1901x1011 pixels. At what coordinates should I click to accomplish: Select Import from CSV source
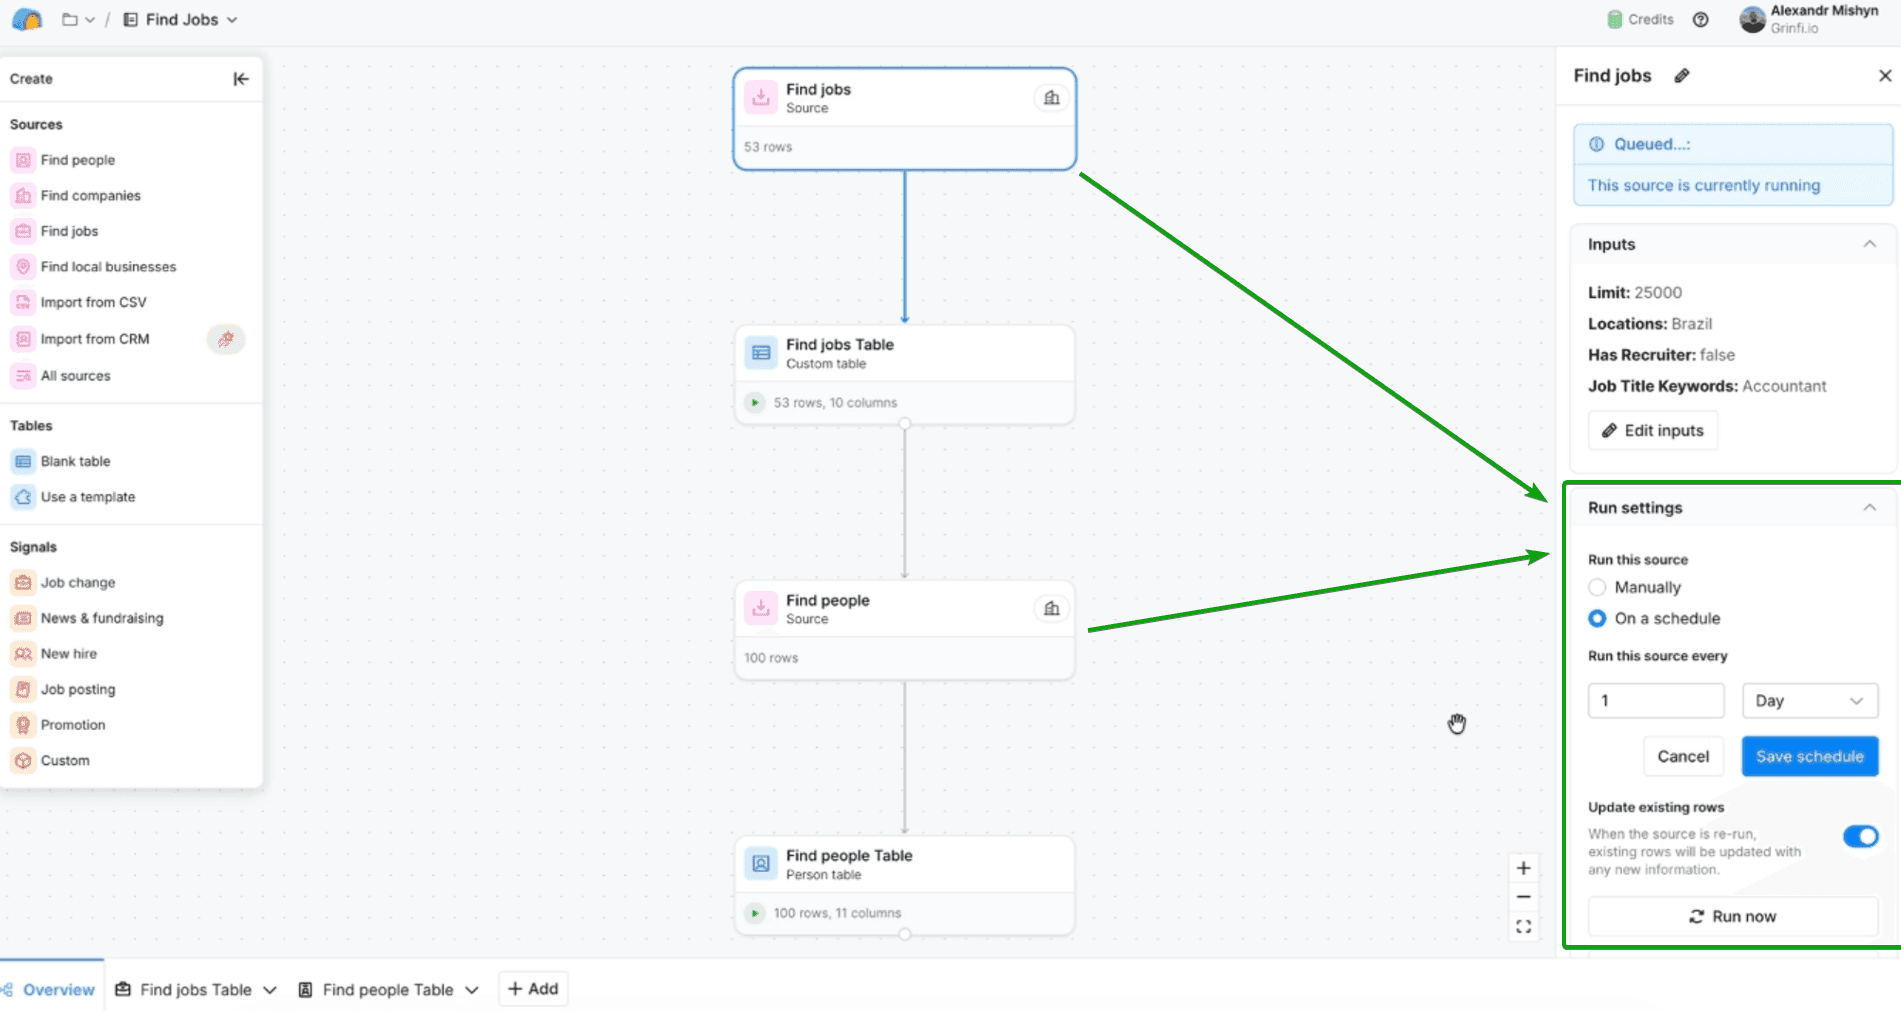coord(93,302)
